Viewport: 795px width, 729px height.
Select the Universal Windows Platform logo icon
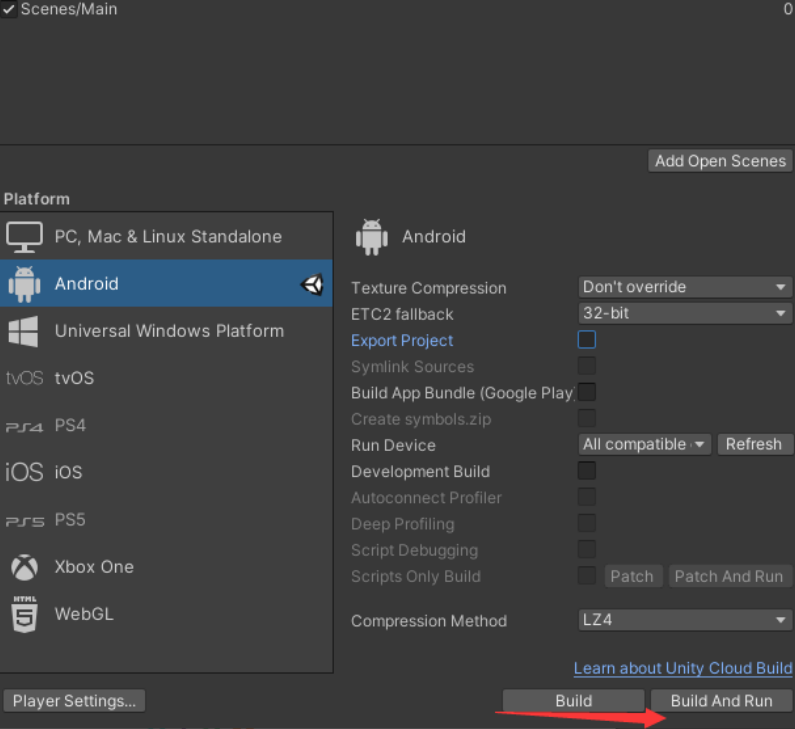click(x=24, y=331)
